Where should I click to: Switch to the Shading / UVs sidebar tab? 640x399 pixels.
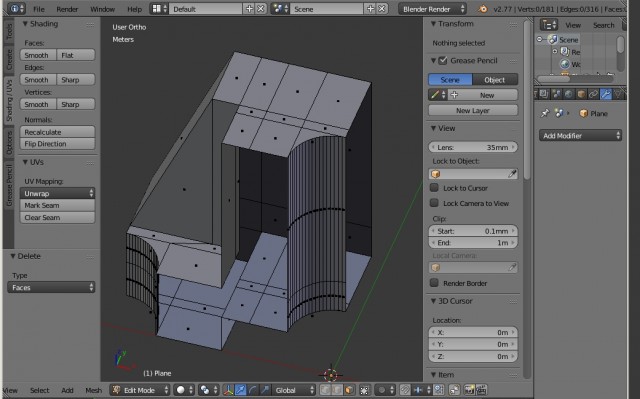[x=9, y=100]
